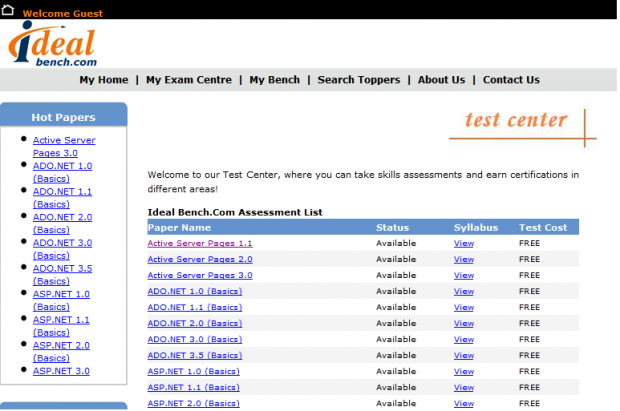Click the Ideal Bench.com logo

pyautogui.click(x=52, y=45)
